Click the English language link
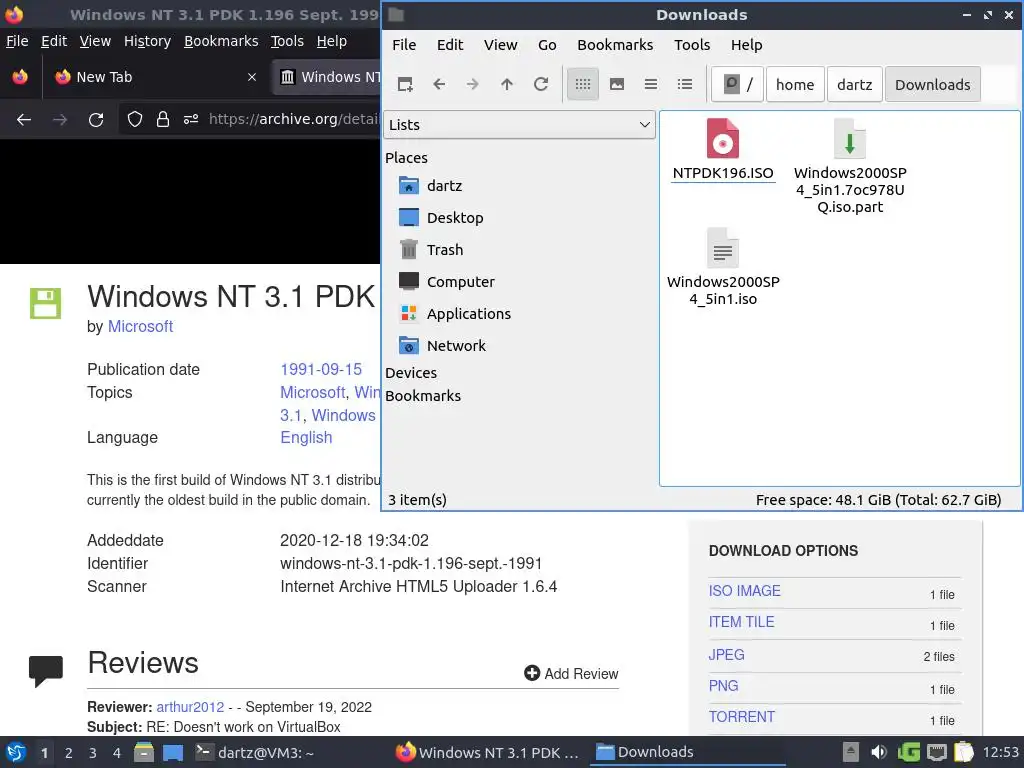 tap(306, 438)
